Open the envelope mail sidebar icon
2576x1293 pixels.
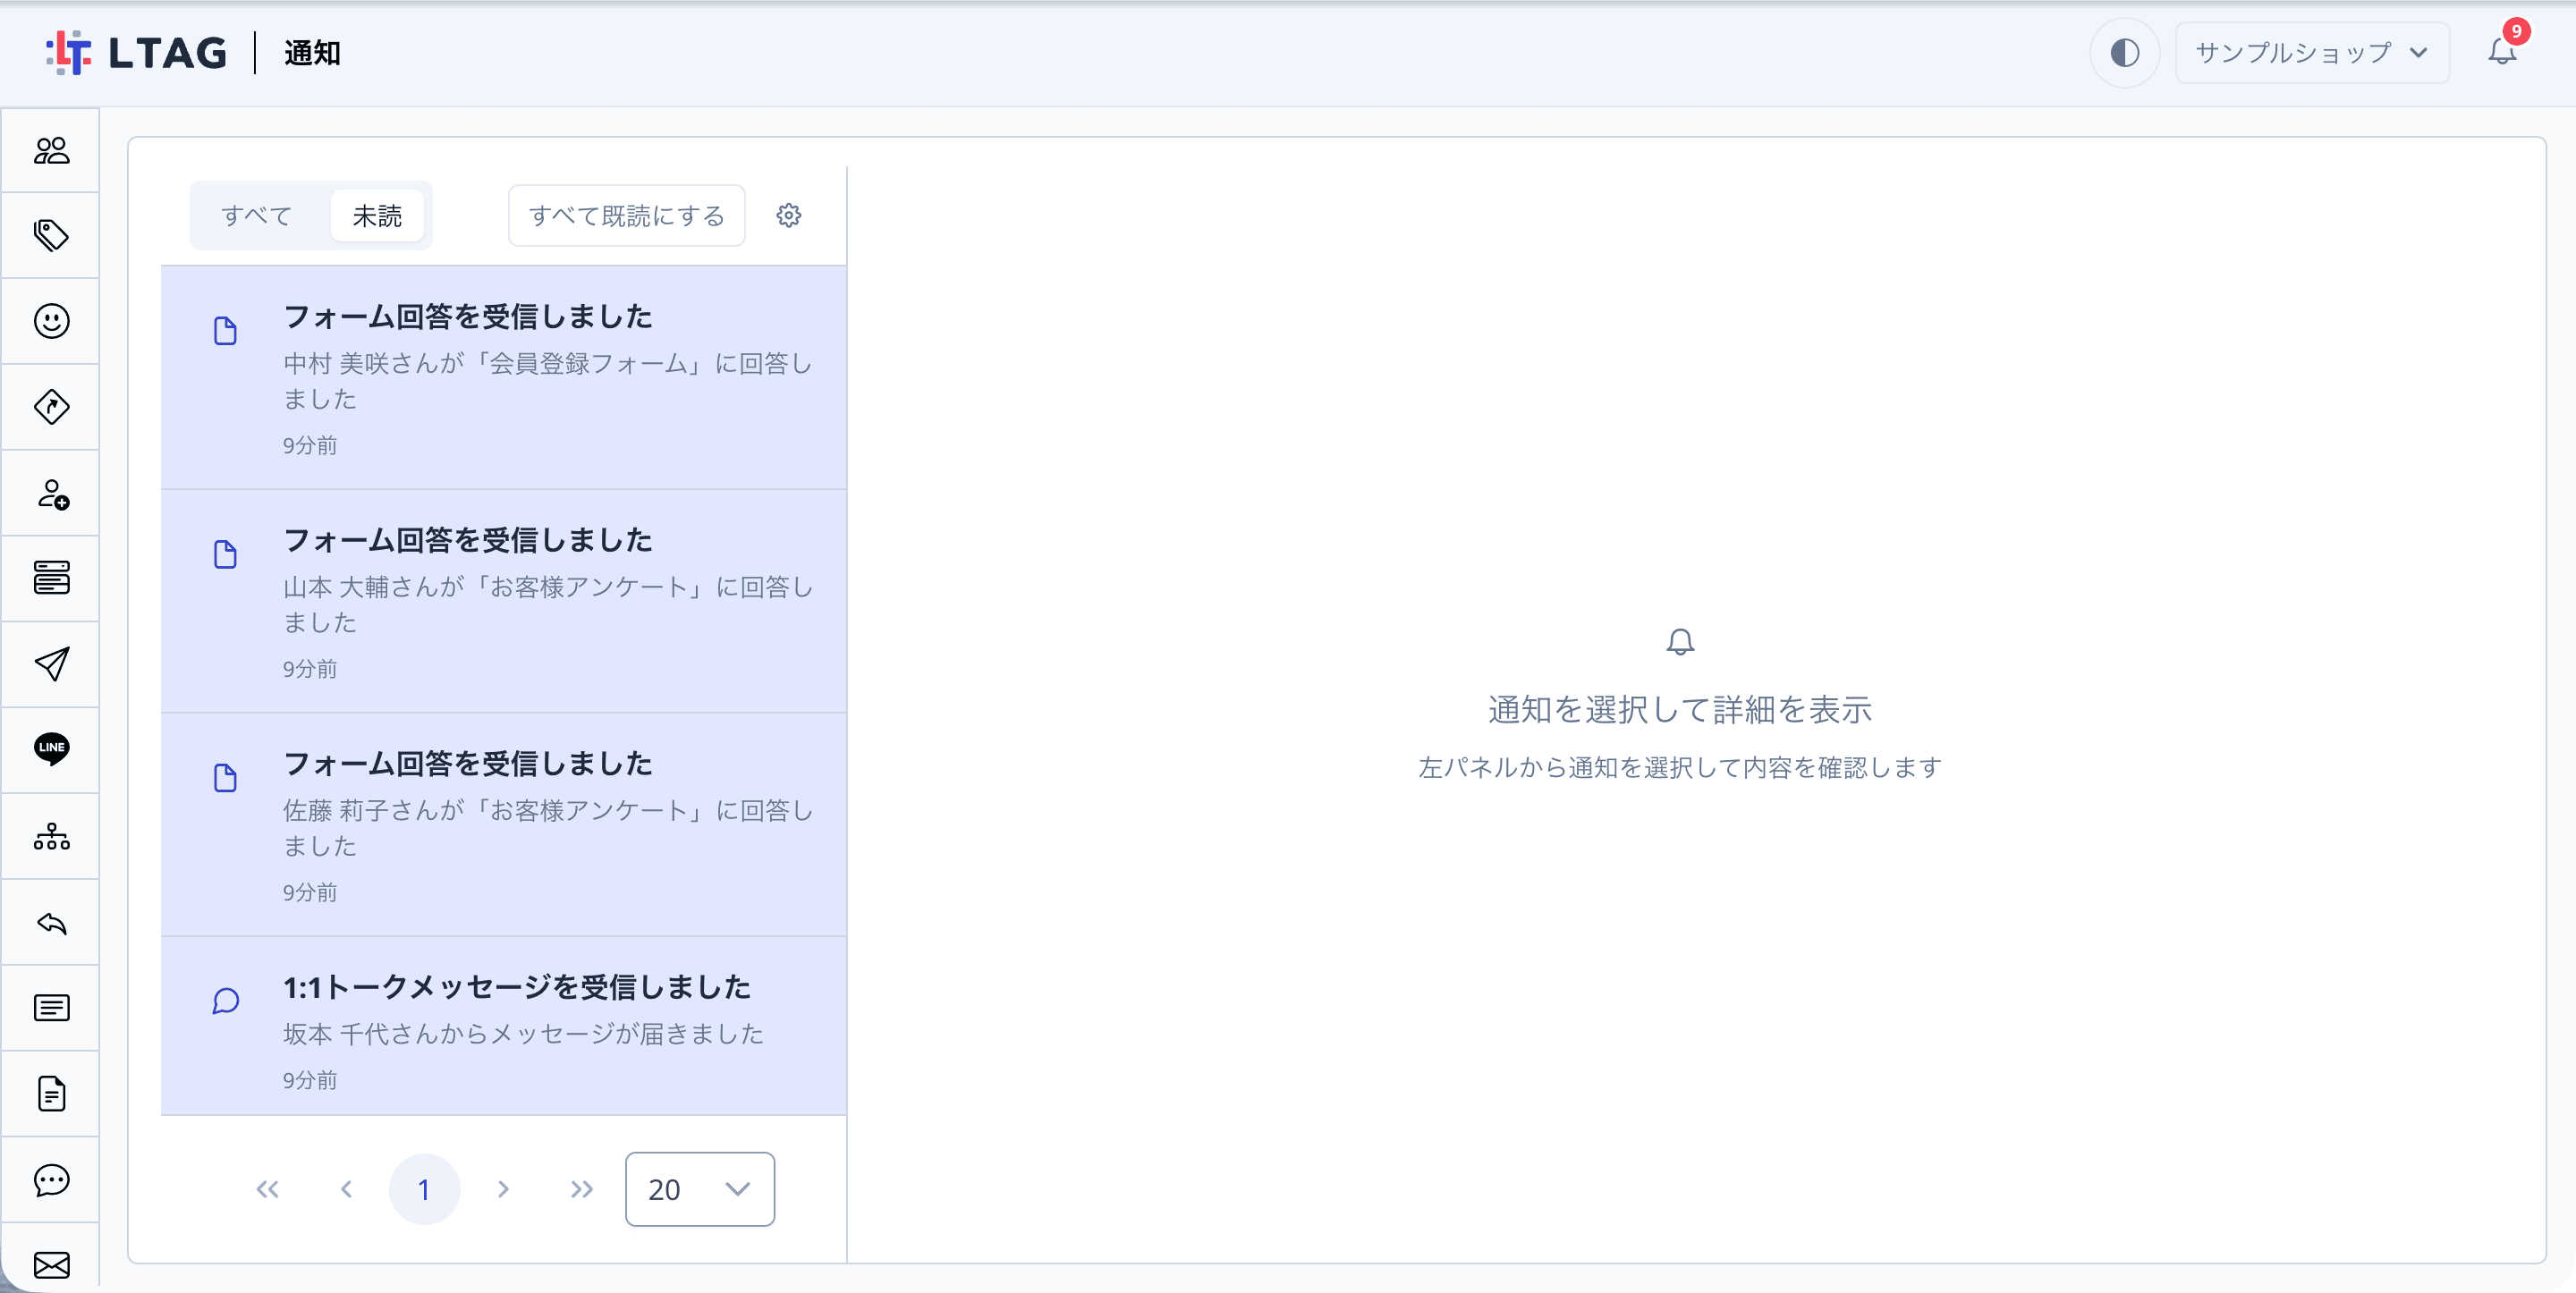click(51, 1265)
